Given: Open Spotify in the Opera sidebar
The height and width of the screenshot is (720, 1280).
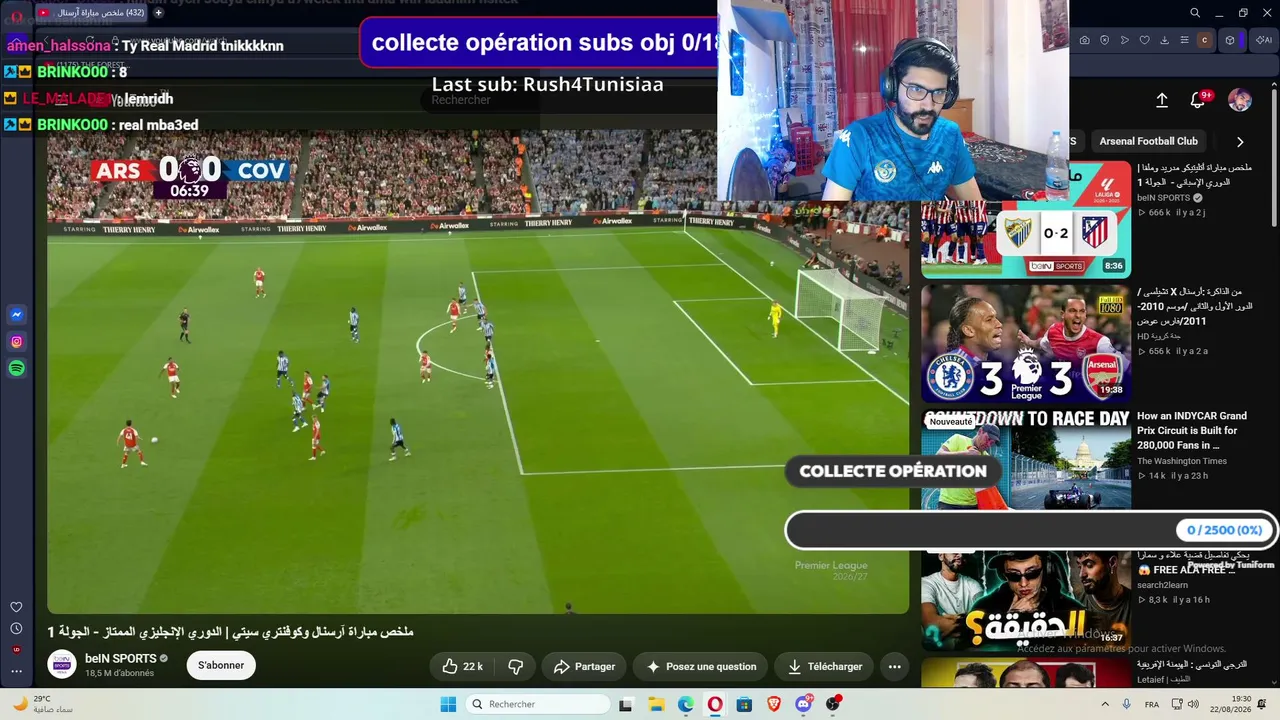Looking at the screenshot, I should (x=16, y=369).
